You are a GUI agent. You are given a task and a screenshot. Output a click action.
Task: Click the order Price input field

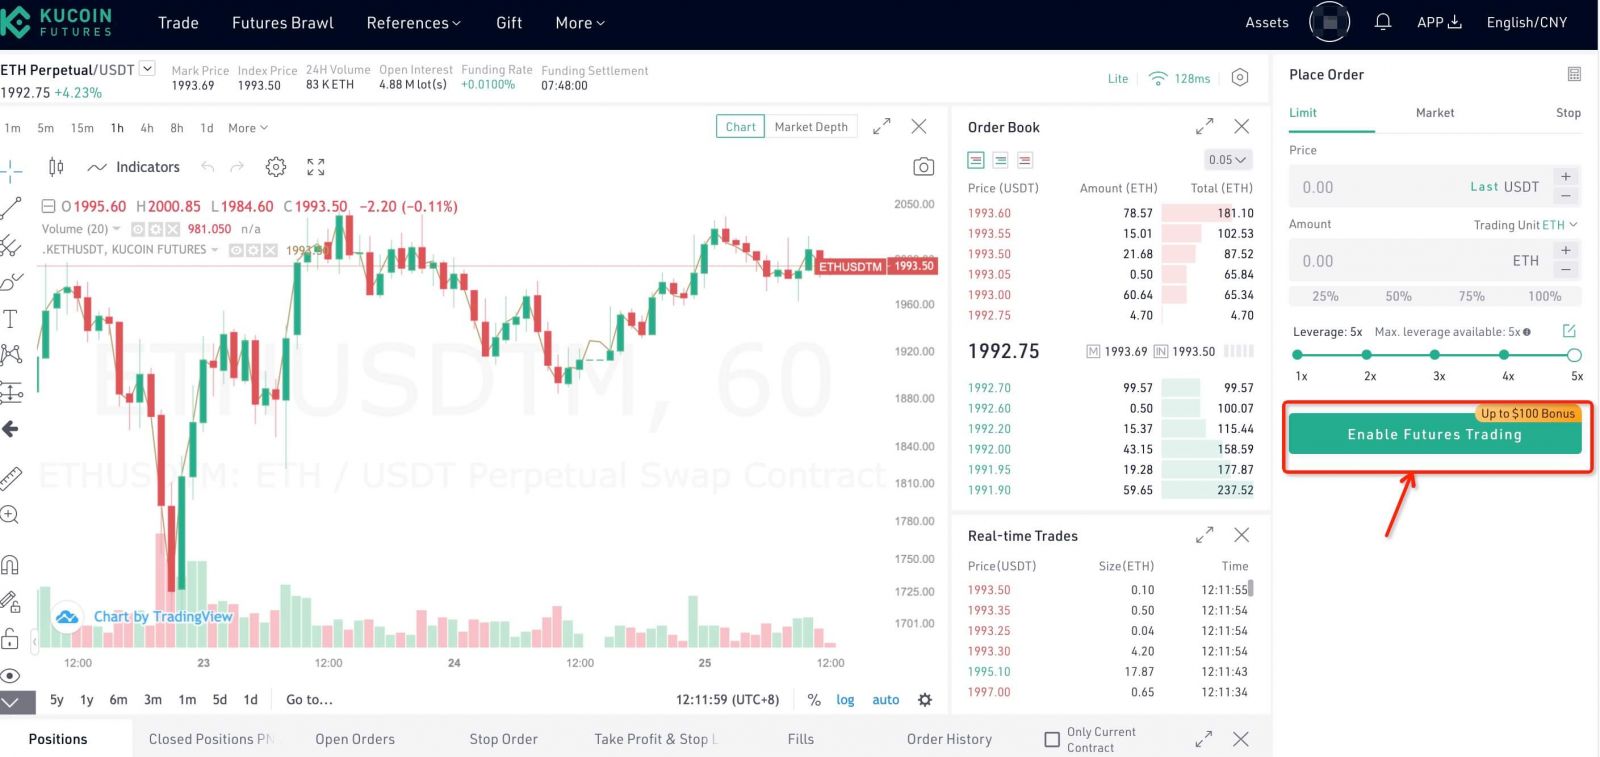pyautogui.click(x=1380, y=187)
